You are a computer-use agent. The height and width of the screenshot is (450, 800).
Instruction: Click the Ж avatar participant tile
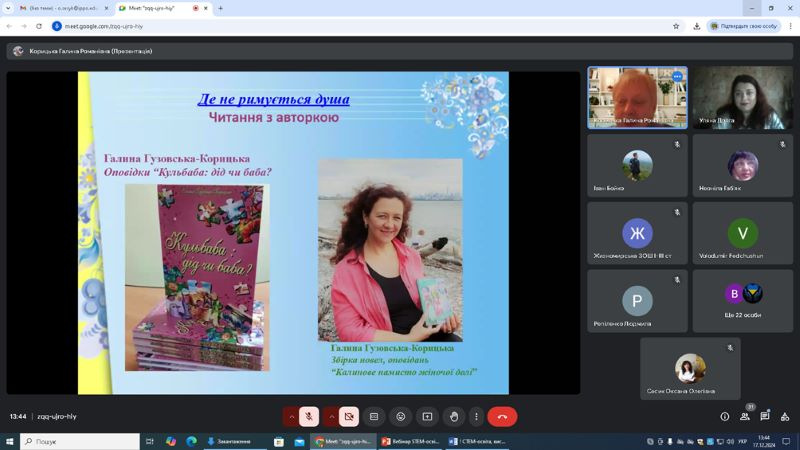[637, 233]
